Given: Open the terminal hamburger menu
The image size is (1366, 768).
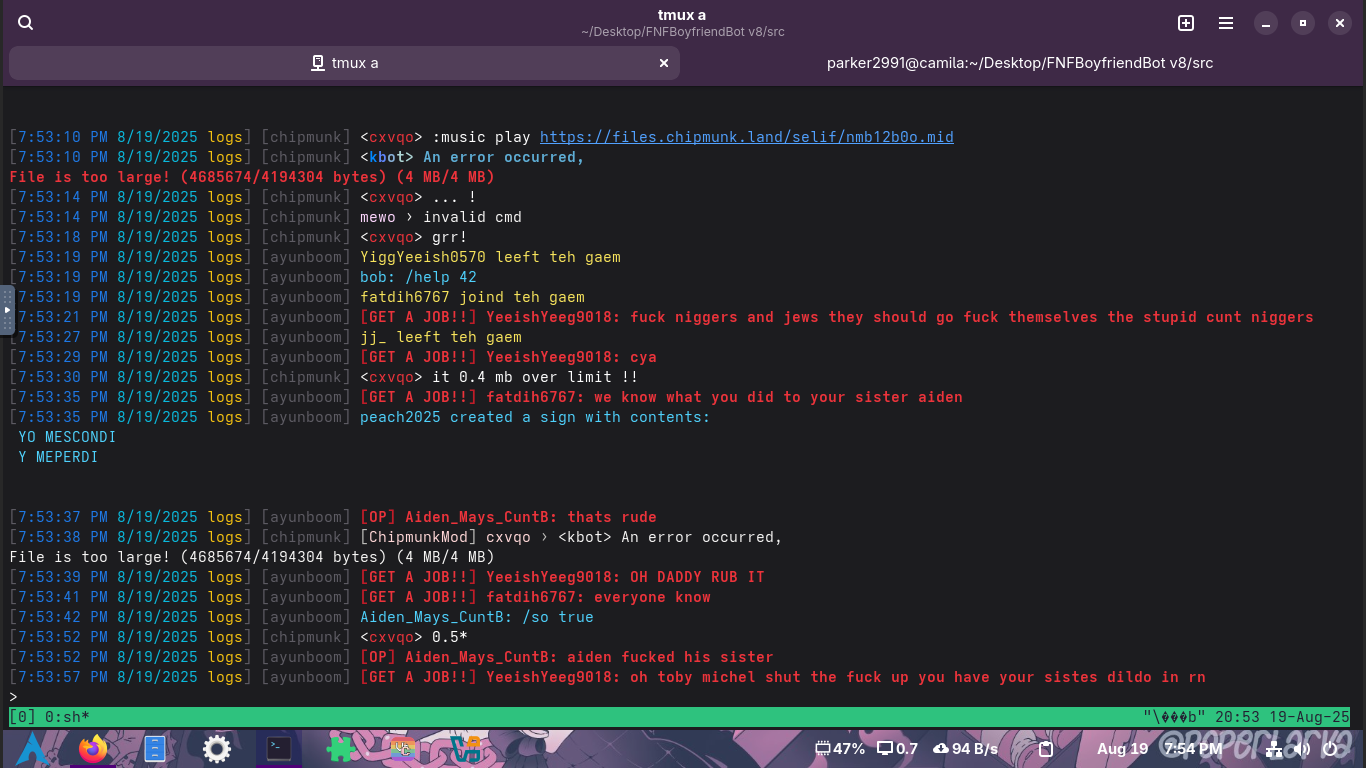Looking at the screenshot, I should tap(1226, 23).
